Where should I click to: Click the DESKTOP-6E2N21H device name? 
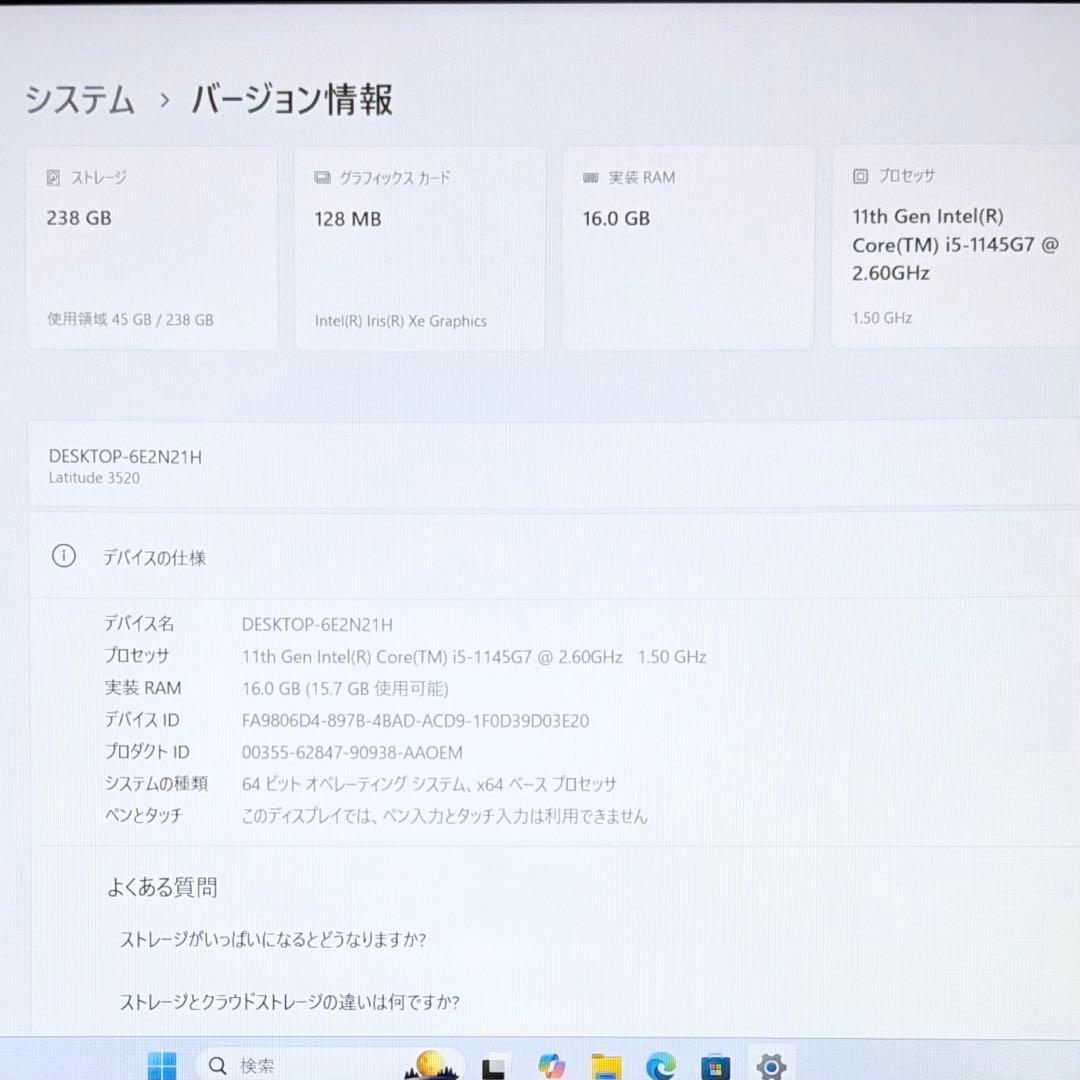point(126,457)
